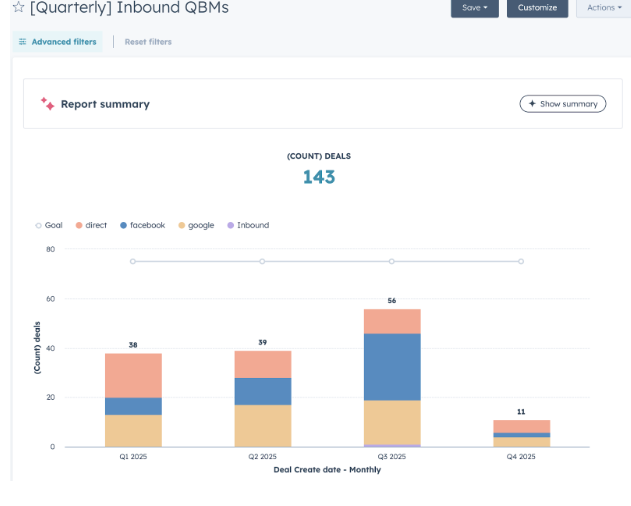The height and width of the screenshot is (506, 631).
Task: Expand the Actions dropdown menu
Action: 603,8
